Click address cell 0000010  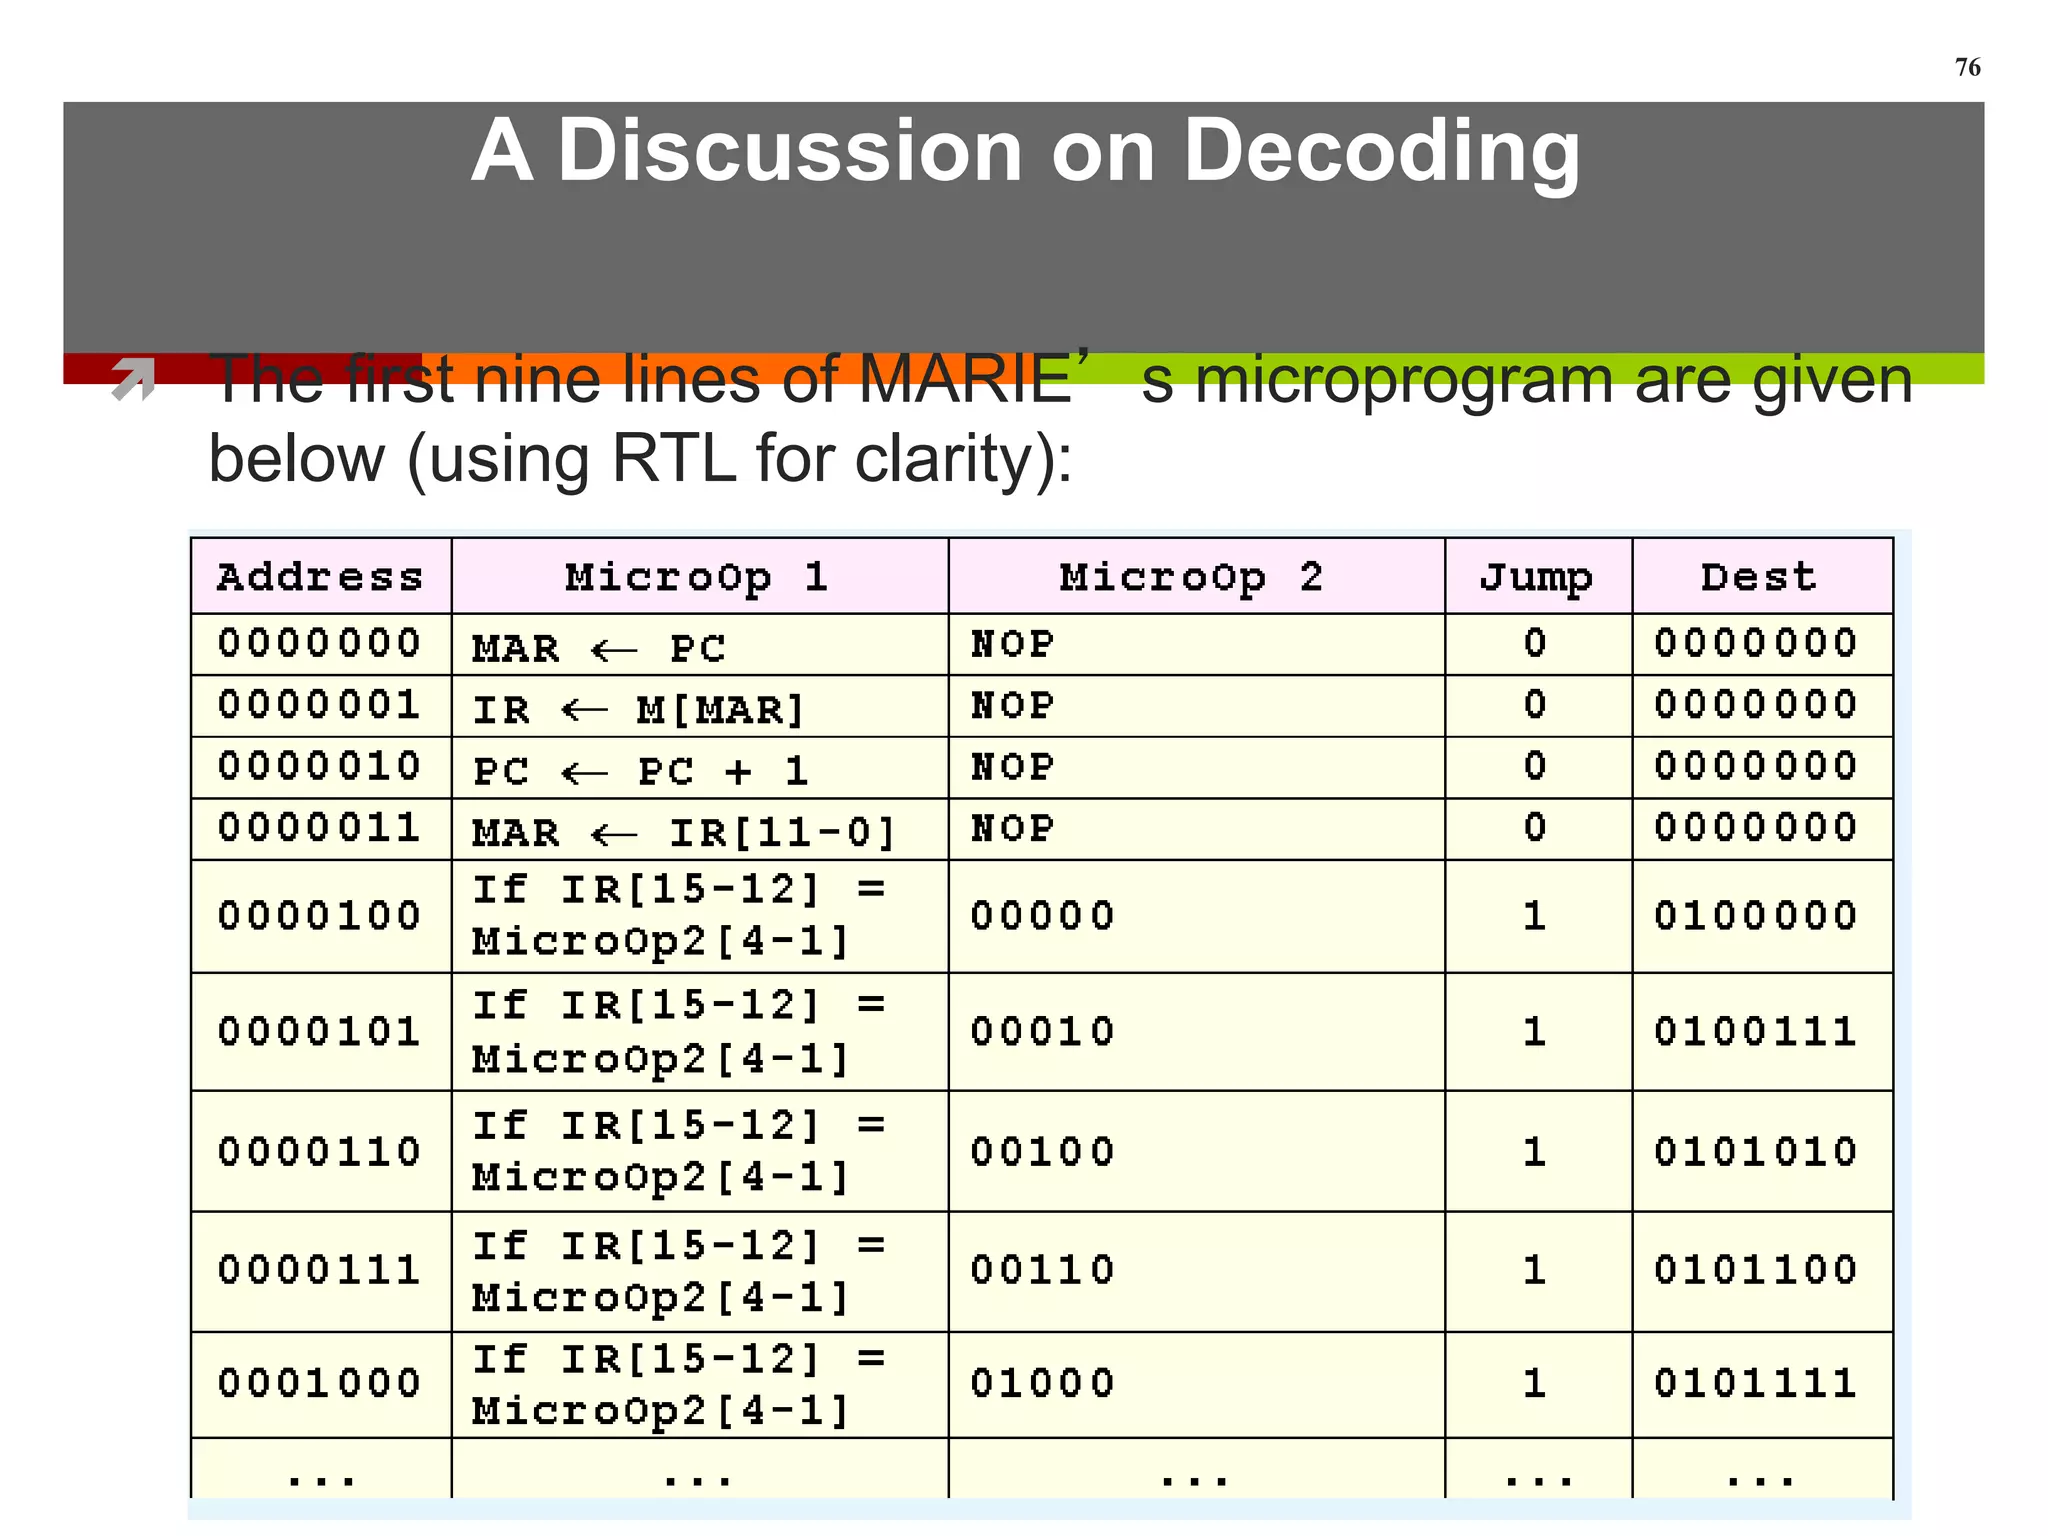point(320,767)
